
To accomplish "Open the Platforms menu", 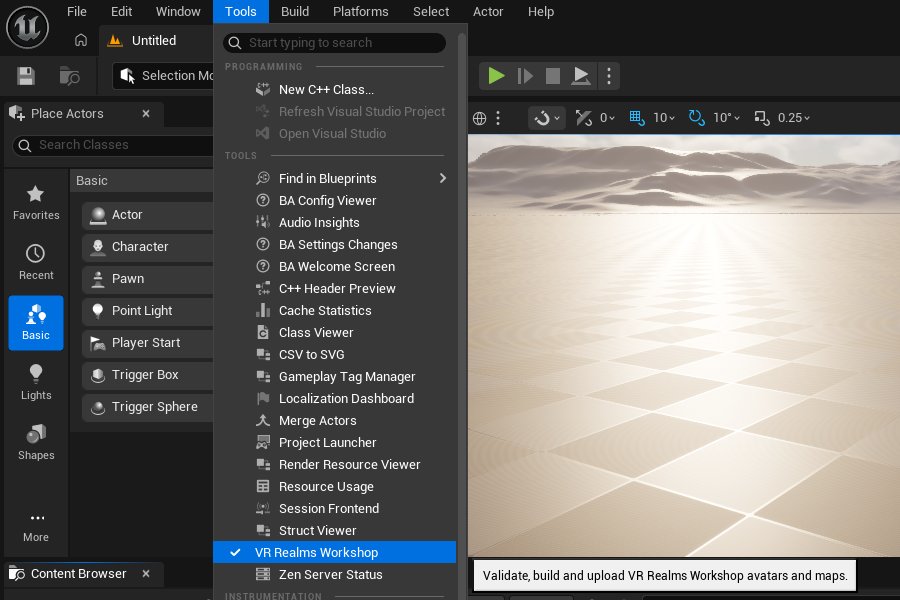I will [360, 11].
